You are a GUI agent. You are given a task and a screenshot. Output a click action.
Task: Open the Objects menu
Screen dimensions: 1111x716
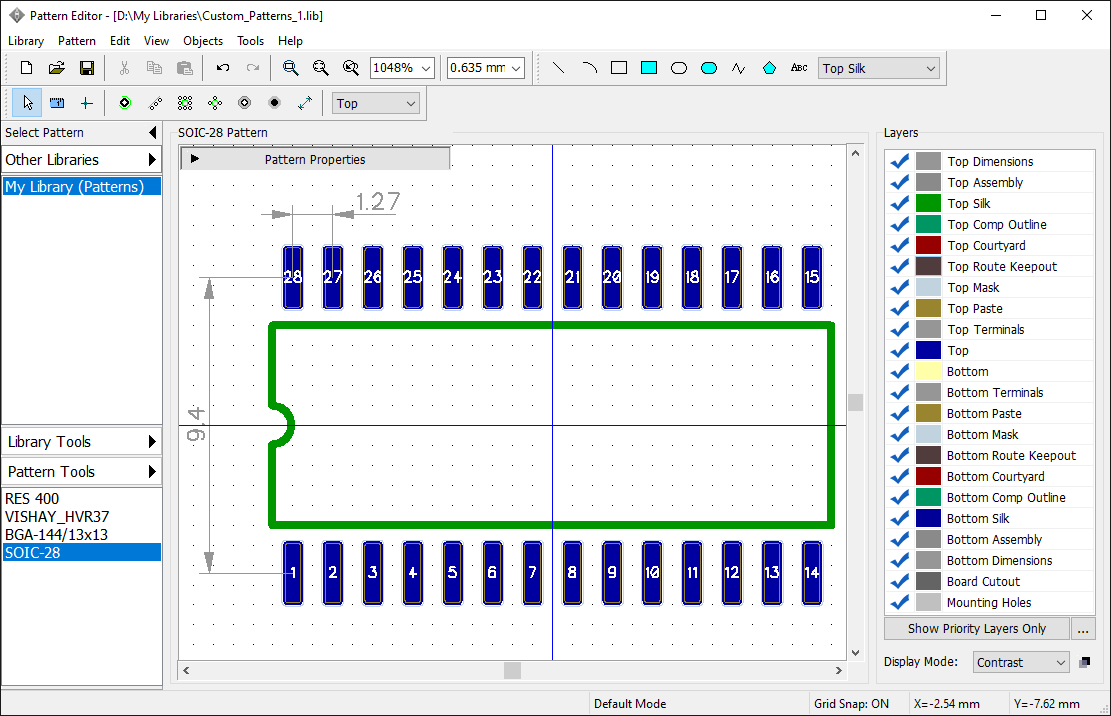click(x=203, y=41)
